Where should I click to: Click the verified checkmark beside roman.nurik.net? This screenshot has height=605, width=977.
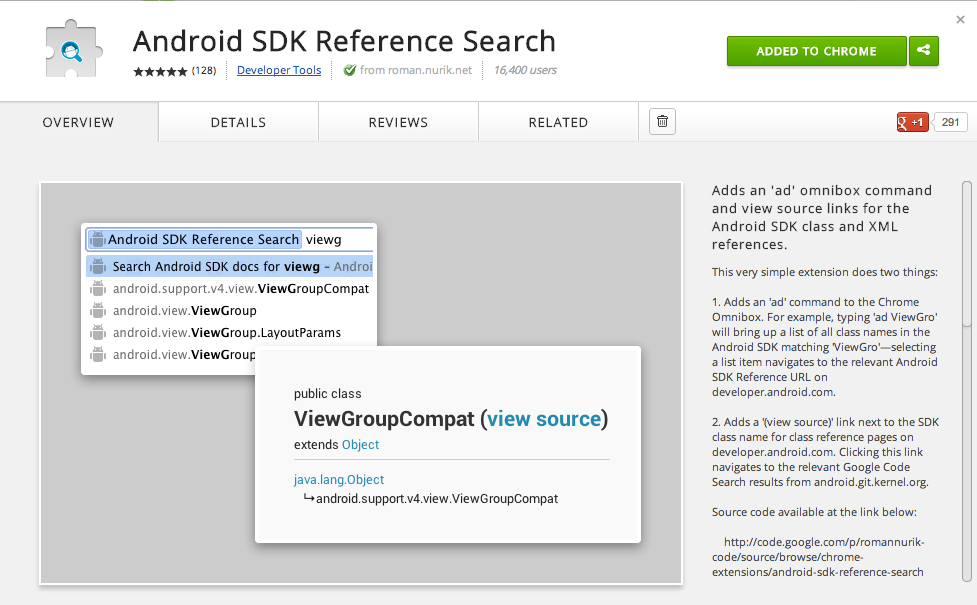[350, 70]
